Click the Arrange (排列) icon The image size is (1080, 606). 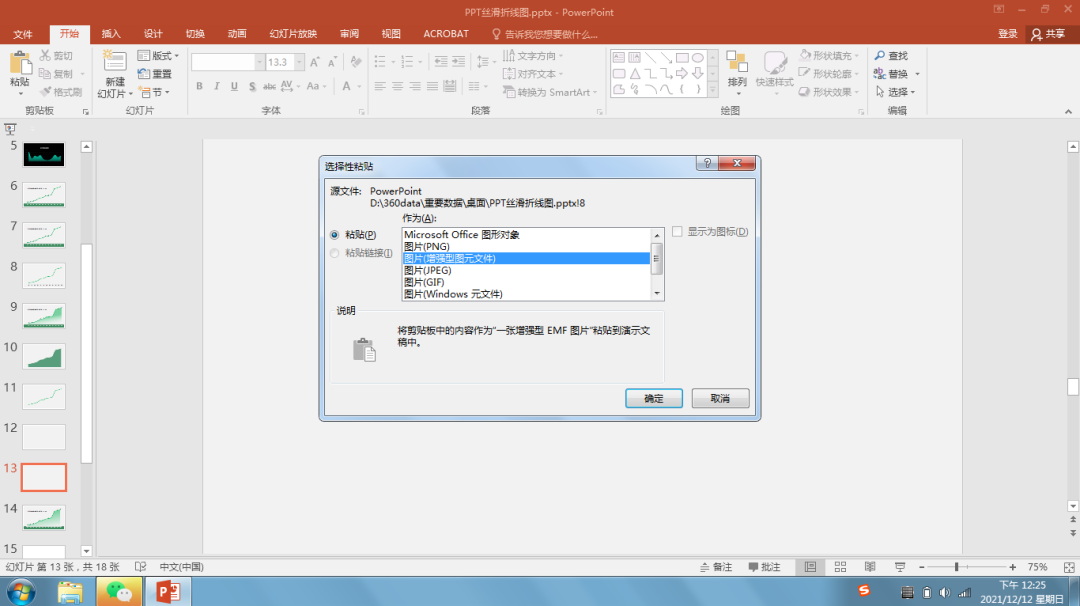pyautogui.click(x=737, y=63)
